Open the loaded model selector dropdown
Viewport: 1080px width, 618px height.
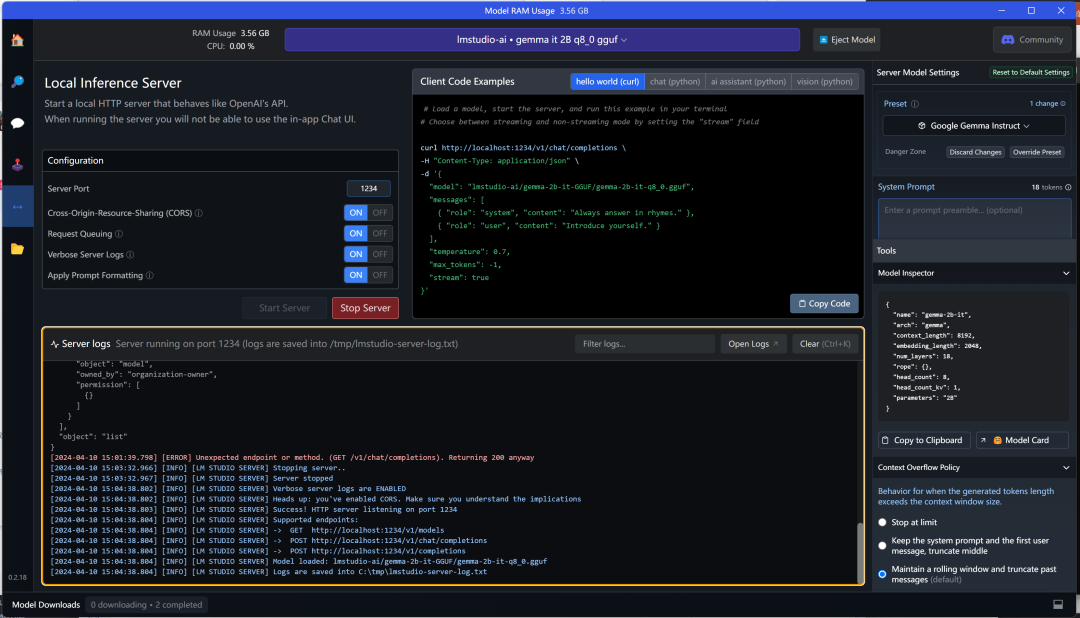click(x=542, y=39)
